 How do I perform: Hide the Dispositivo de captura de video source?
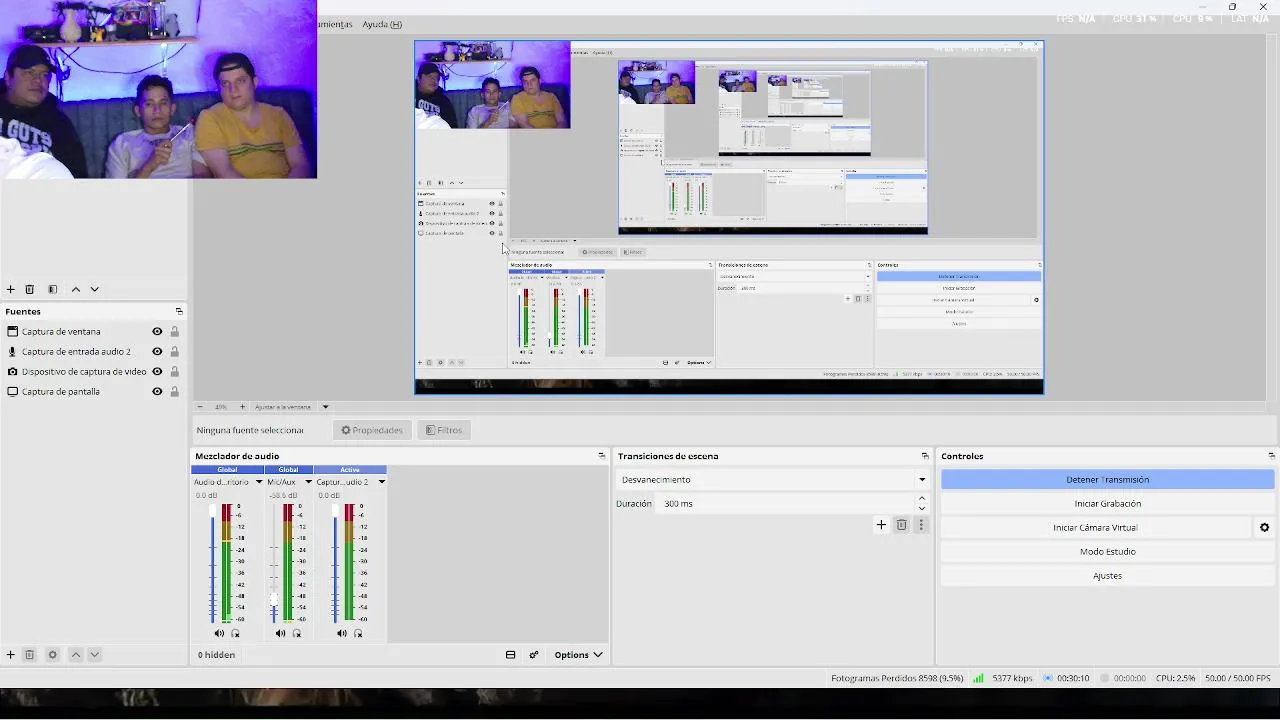coord(157,371)
